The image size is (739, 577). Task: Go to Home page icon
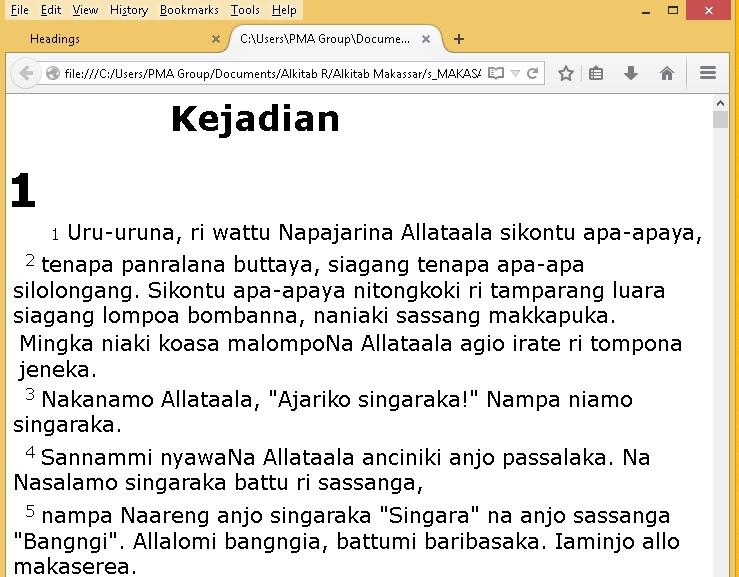(666, 74)
